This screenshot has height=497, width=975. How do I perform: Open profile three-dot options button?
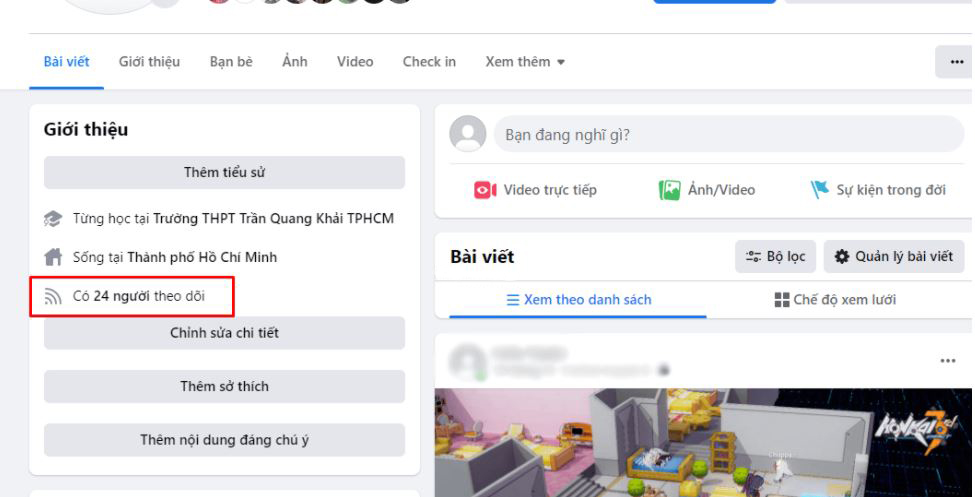[955, 62]
